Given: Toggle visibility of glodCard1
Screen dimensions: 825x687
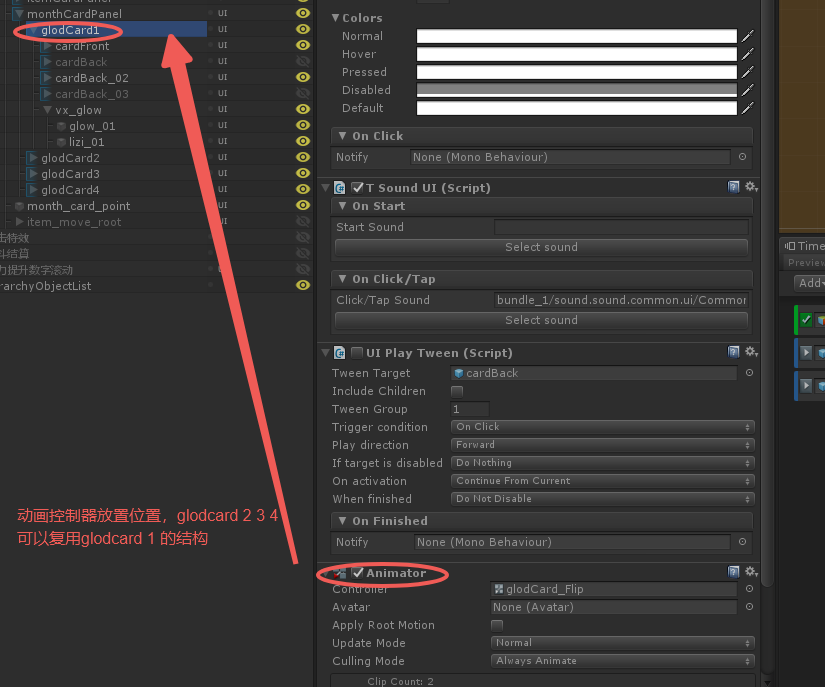Looking at the screenshot, I should pos(303,29).
